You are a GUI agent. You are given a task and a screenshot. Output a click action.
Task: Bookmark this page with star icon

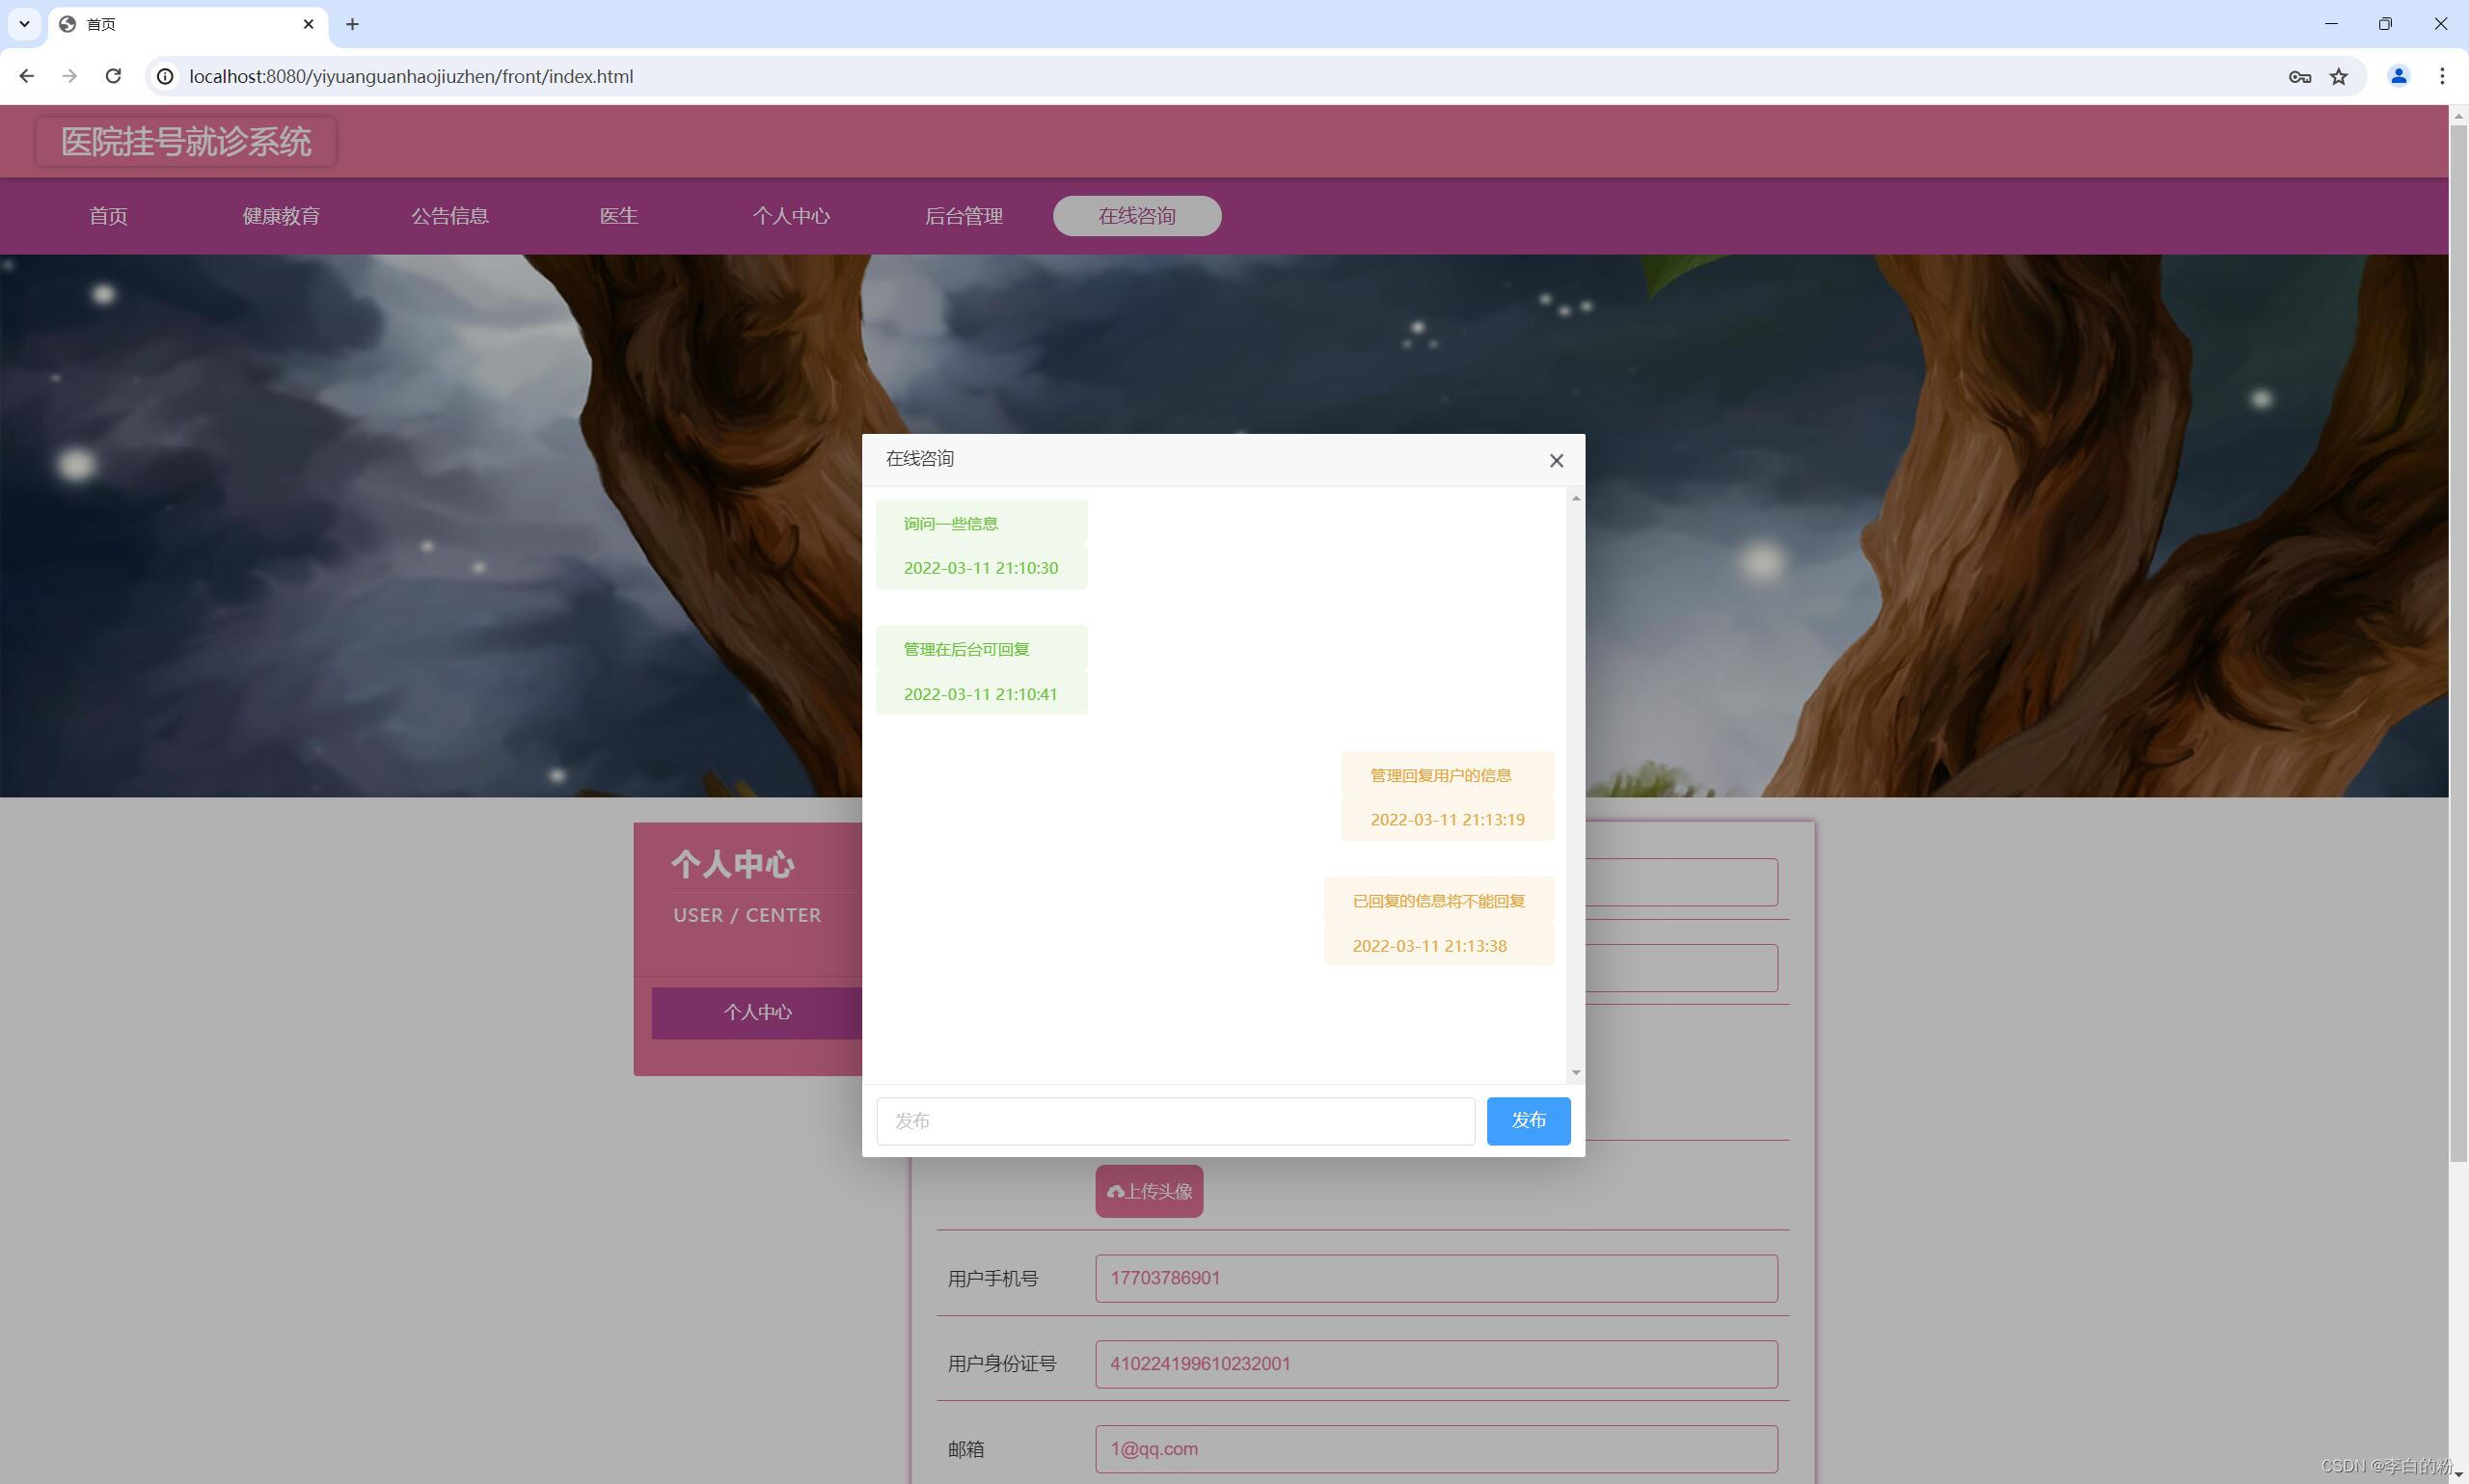[2338, 76]
